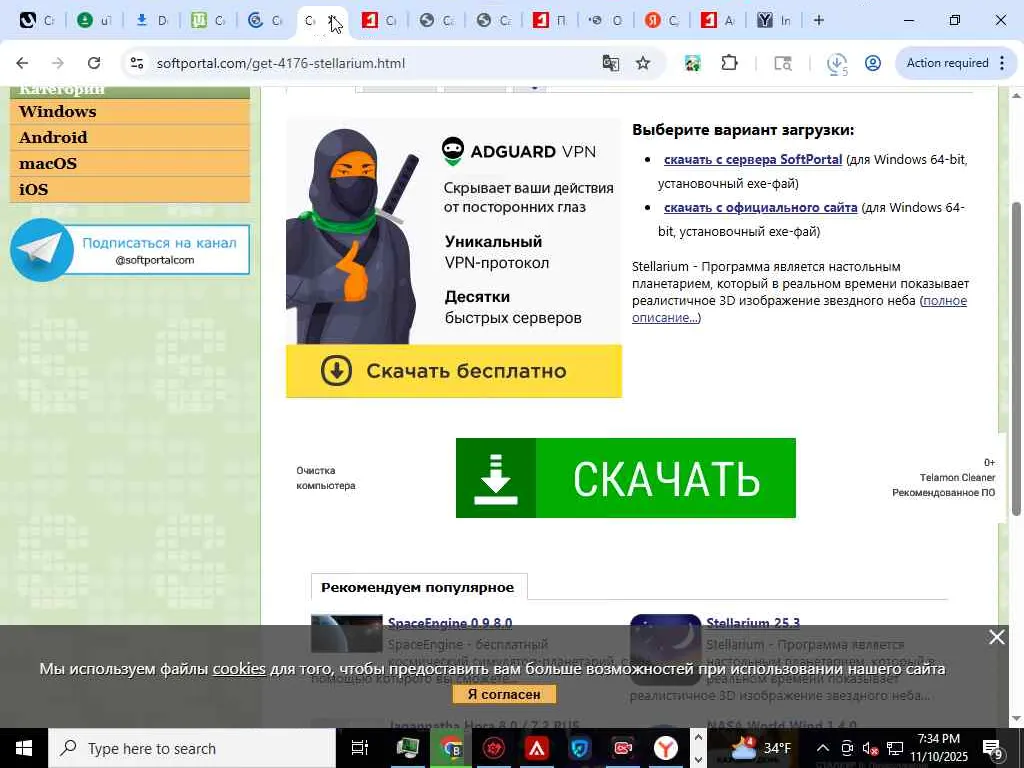Close the current active tab
Screen dimensions: 1024x768
coord(333,20)
